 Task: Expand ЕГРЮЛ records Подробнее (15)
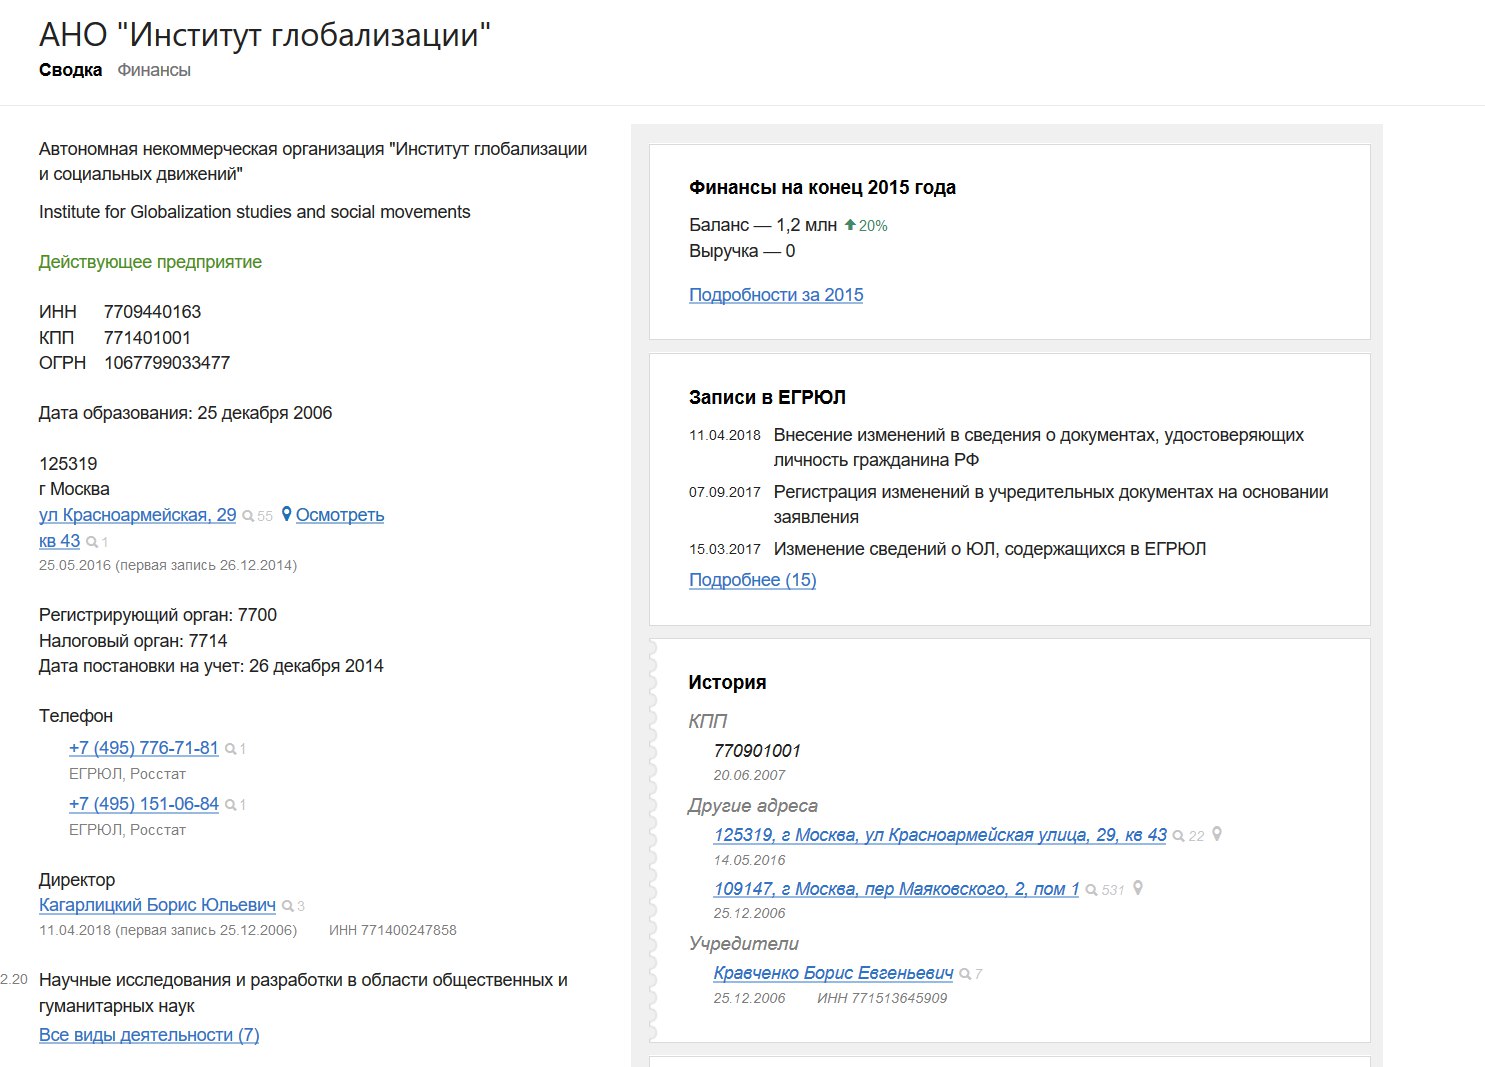click(x=753, y=580)
